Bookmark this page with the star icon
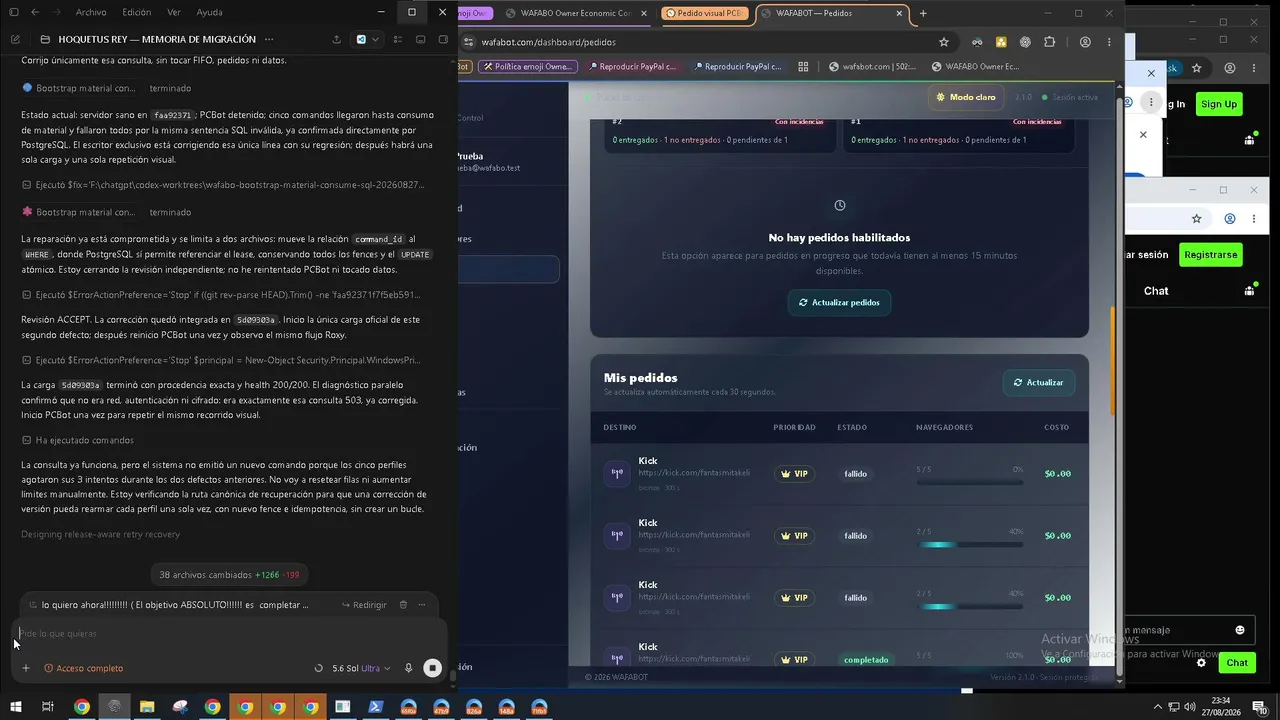The height and width of the screenshot is (720, 1280). pos(943,42)
